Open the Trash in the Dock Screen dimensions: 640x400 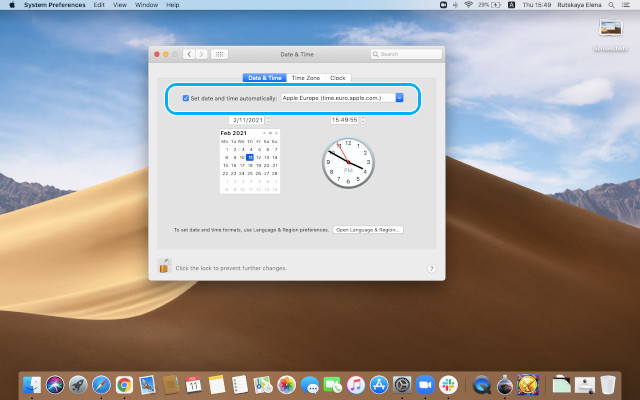pyautogui.click(x=608, y=385)
